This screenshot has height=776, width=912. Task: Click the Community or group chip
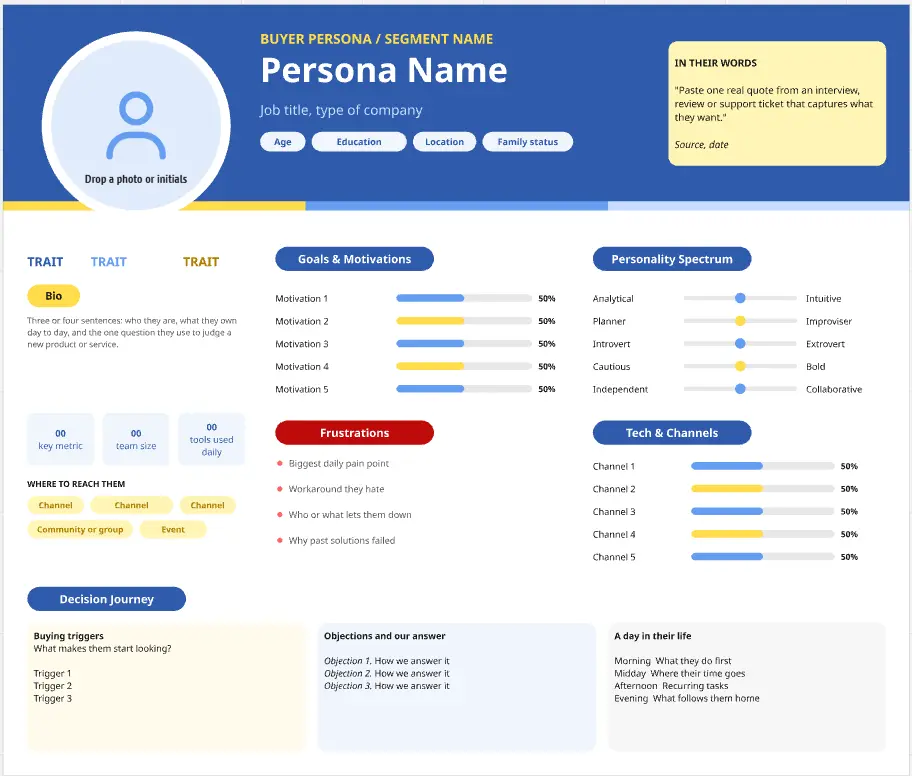tap(80, 530)
